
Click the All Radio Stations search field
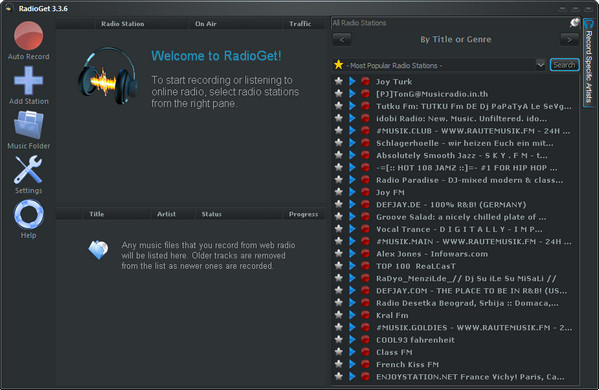click(x=450, y=23)
